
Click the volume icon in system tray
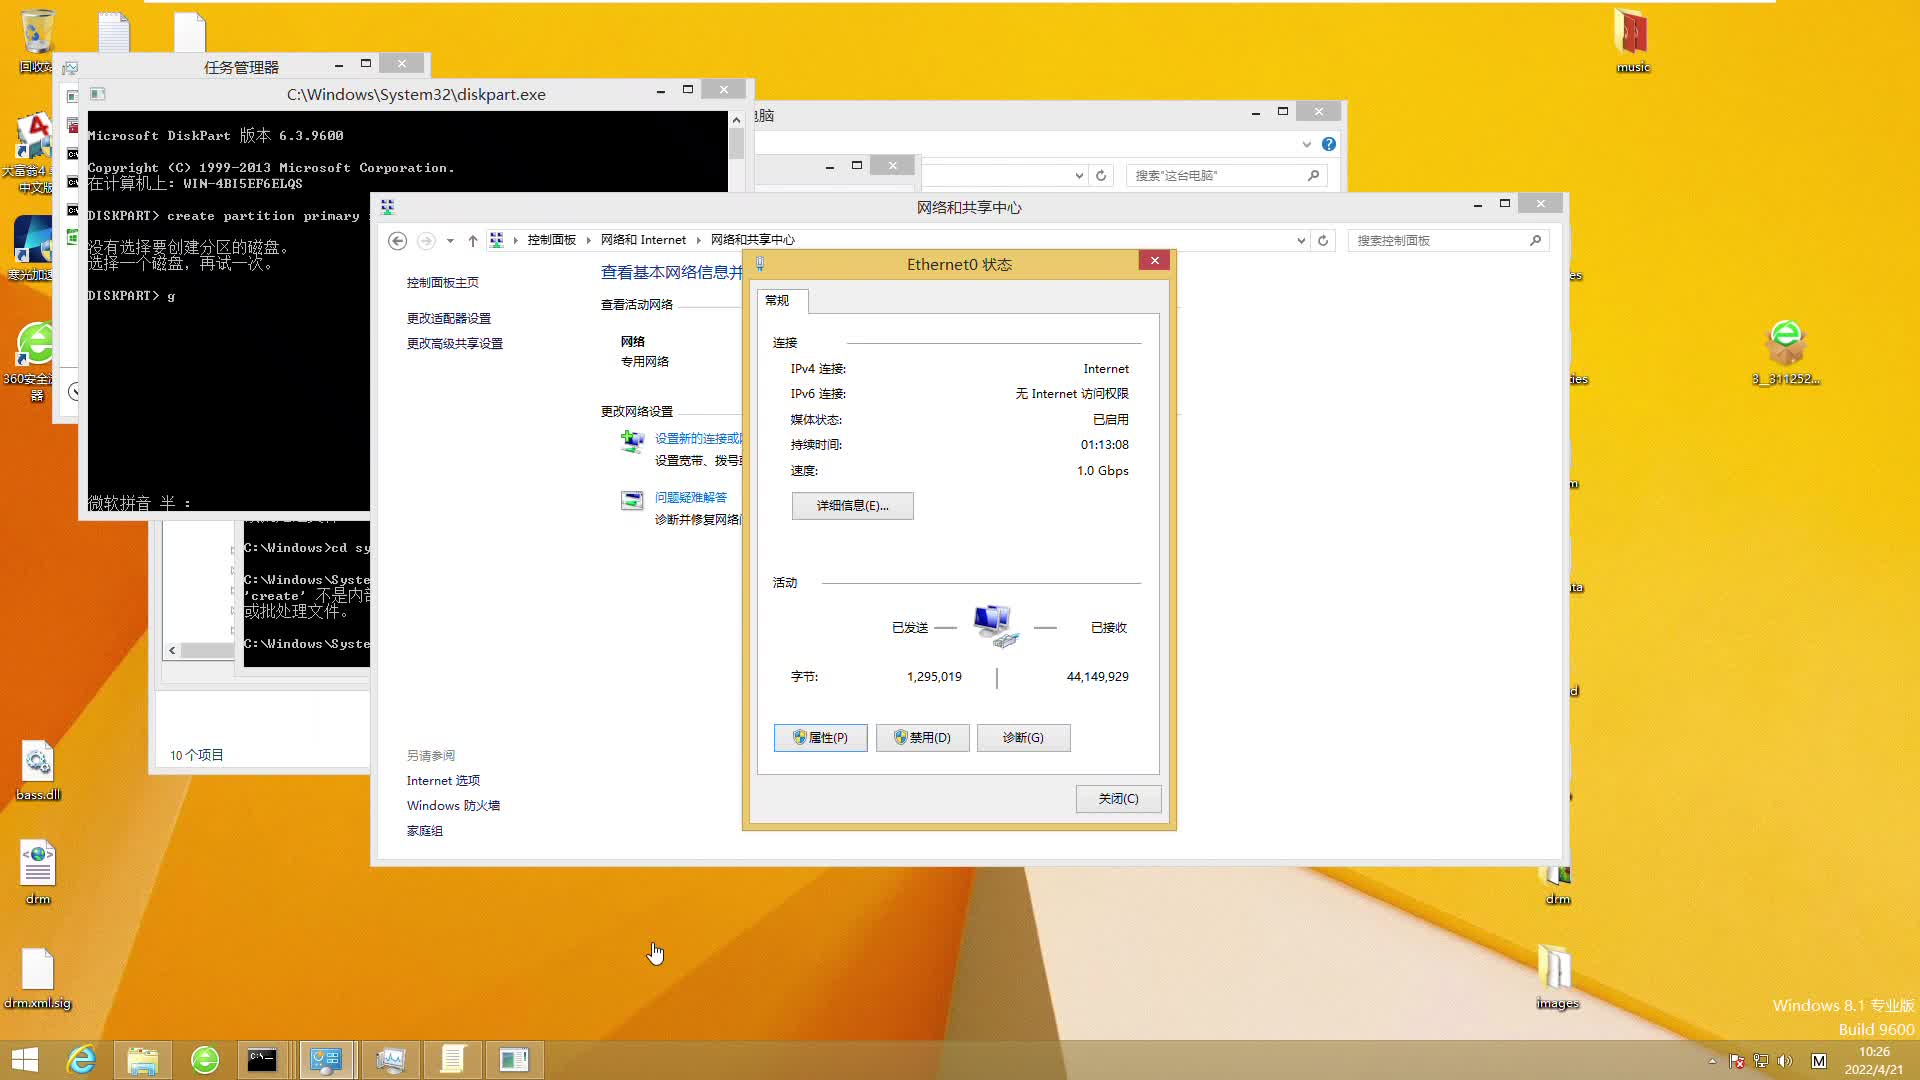1786,1061
